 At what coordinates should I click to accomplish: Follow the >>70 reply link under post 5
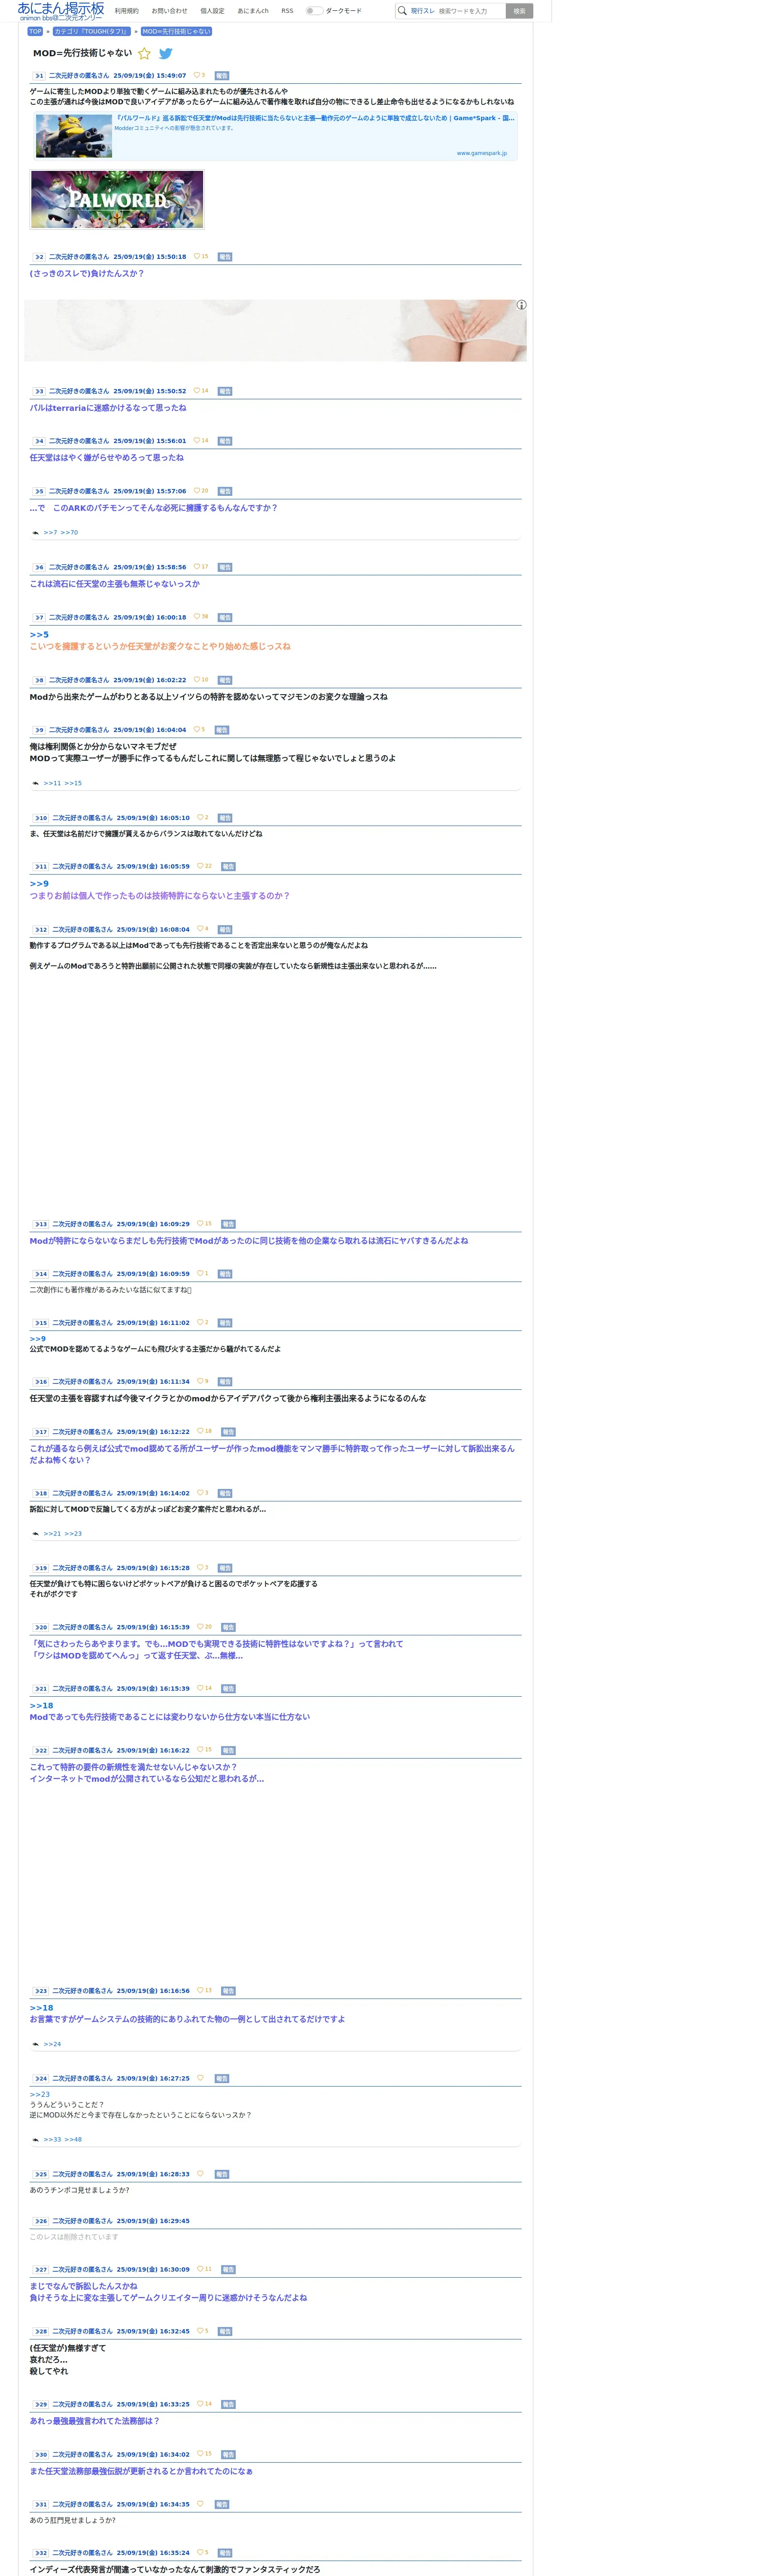click(x=69, y=533)
